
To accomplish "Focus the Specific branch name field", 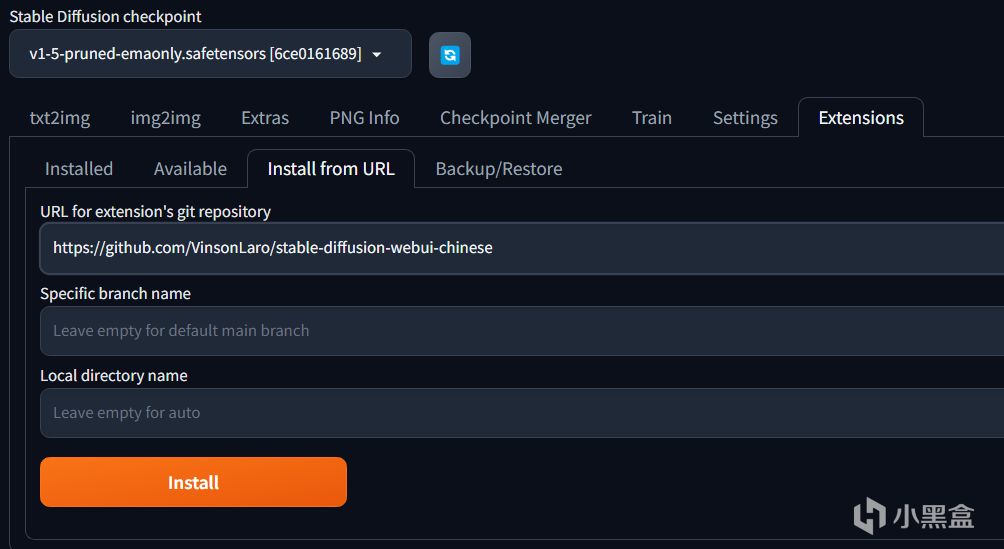I will 520,331.
